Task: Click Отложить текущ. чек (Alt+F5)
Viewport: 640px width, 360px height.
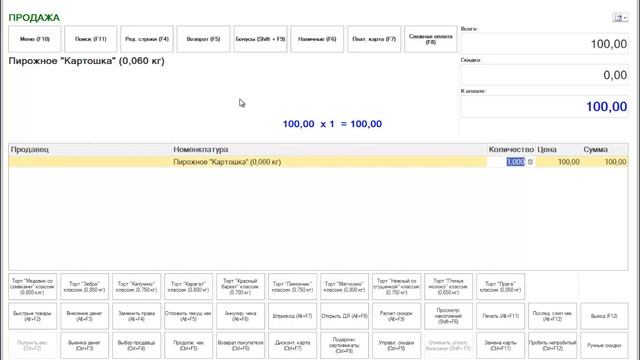Action: (x=189, y=316)
